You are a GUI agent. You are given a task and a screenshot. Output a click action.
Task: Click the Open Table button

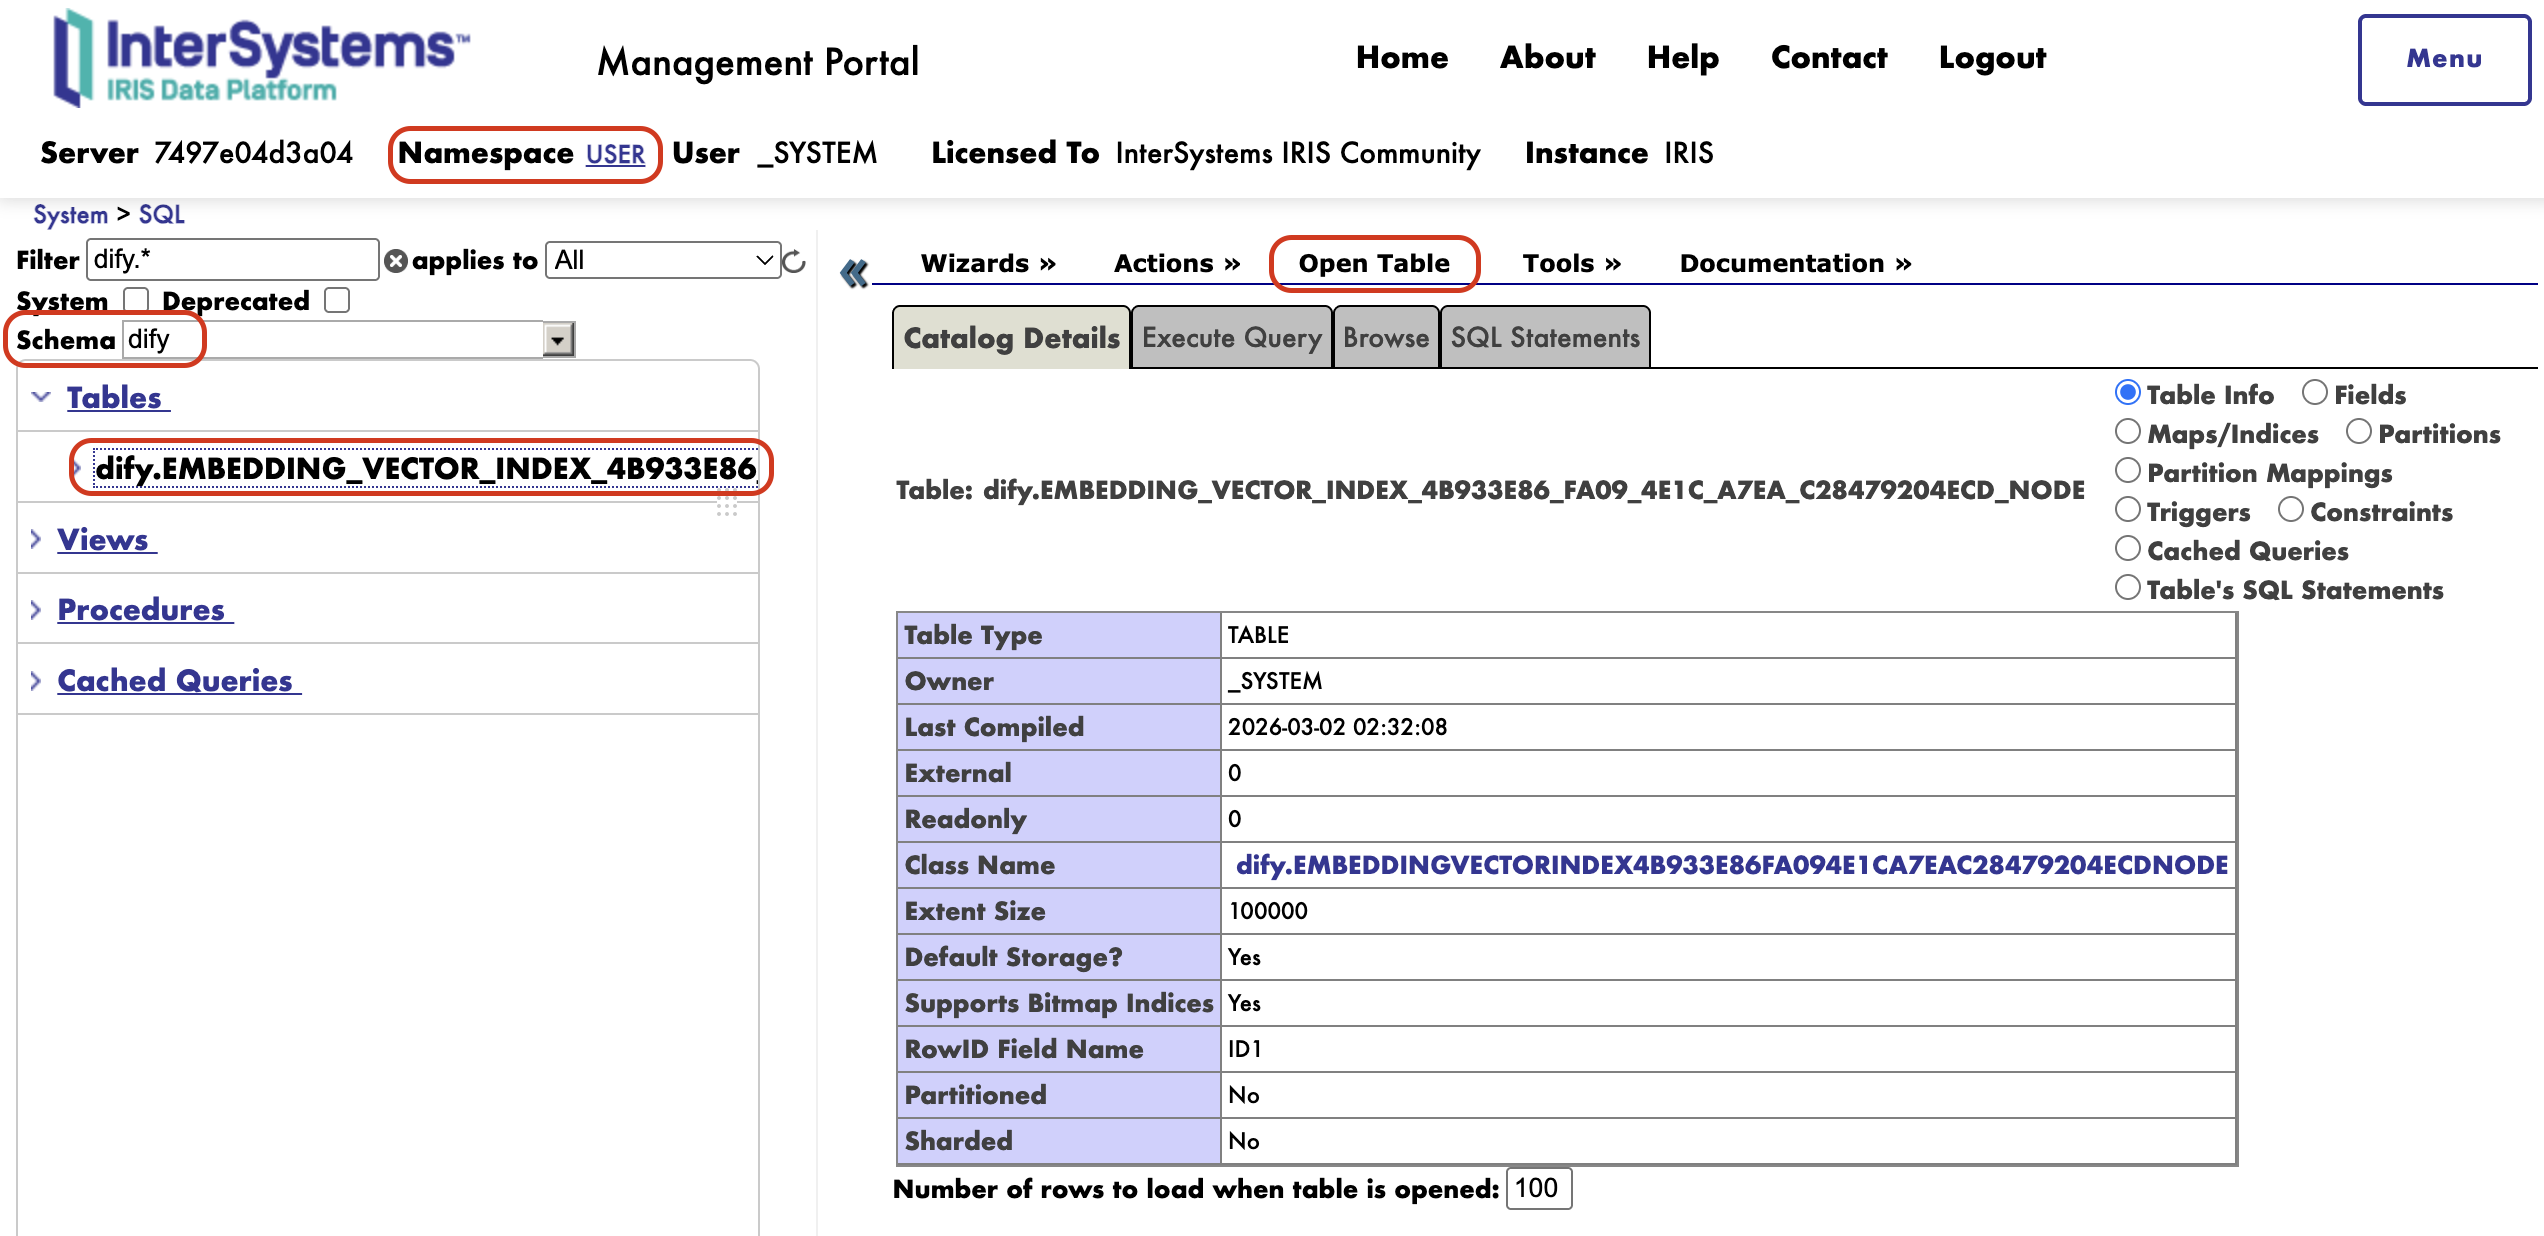[x=1373, y=263]
